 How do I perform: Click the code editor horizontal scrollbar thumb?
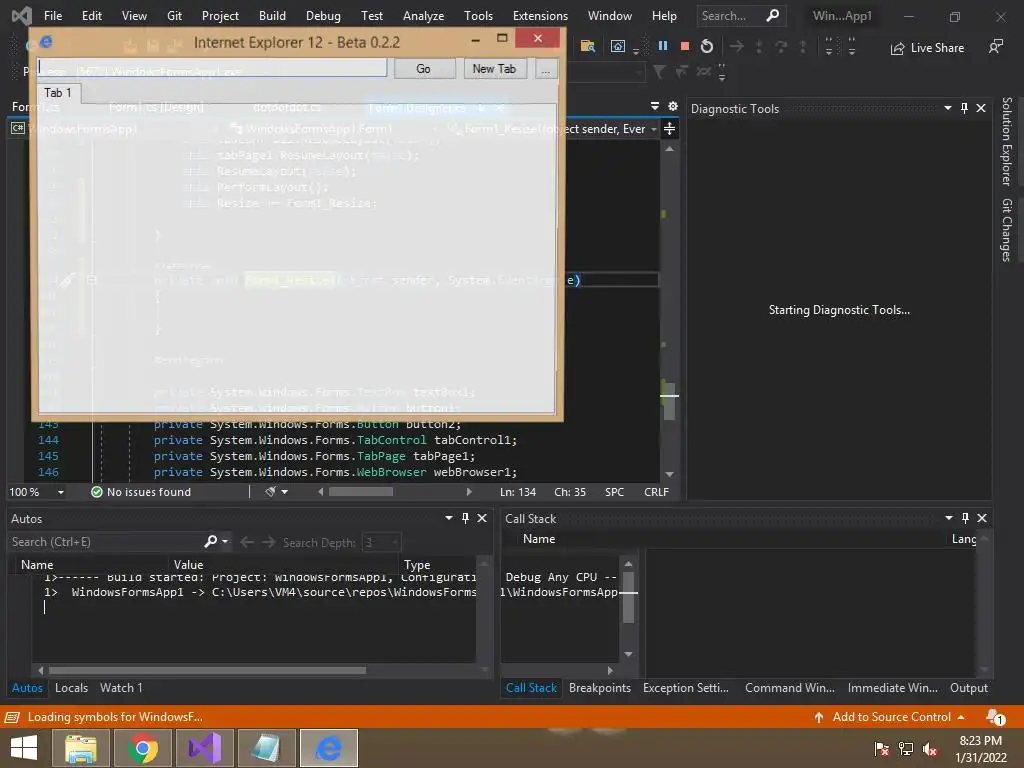pyautogui.click(x=360, y=492)
